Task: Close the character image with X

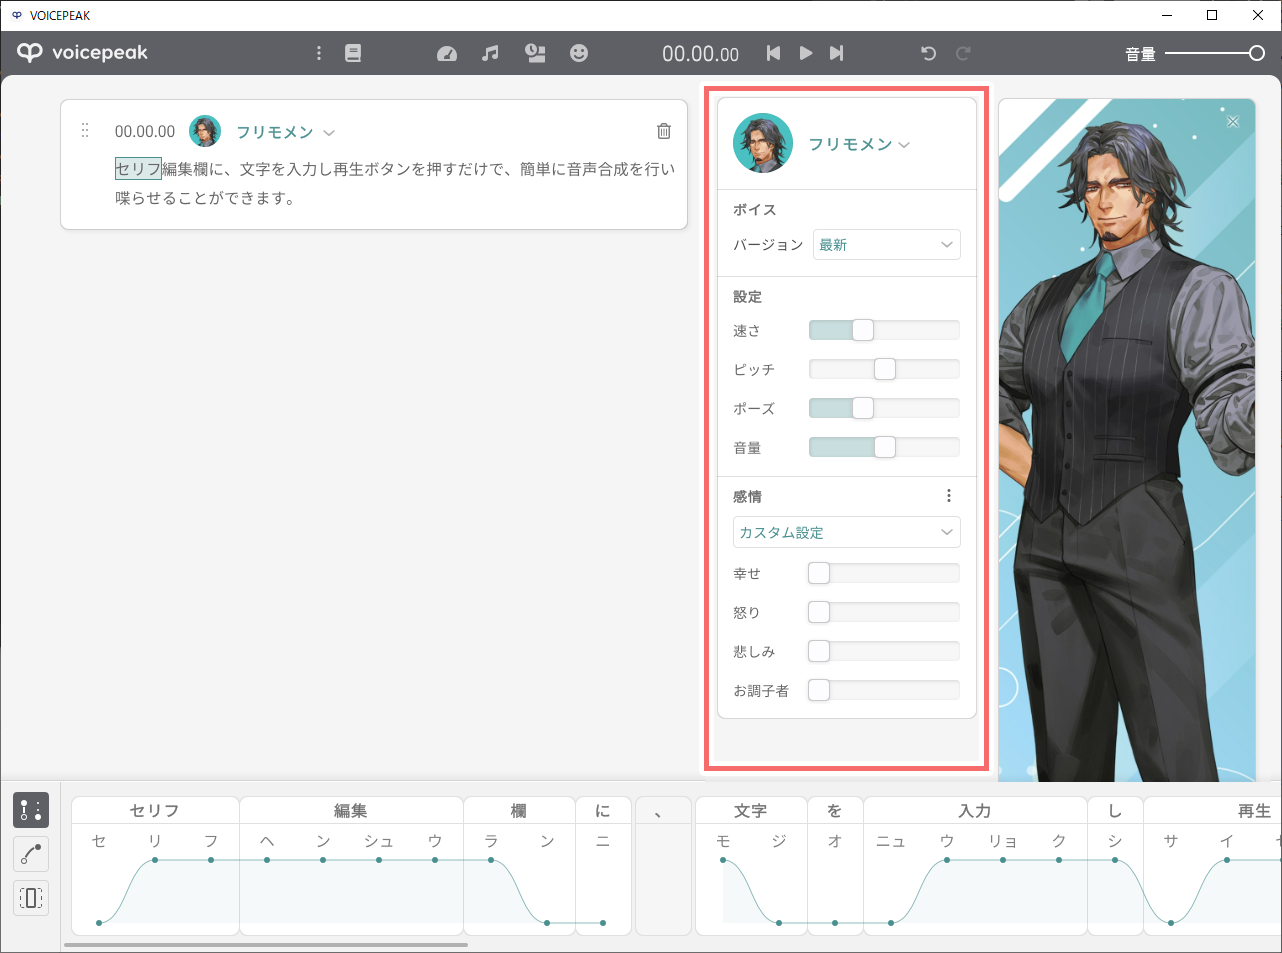Action: (1233, 121)
